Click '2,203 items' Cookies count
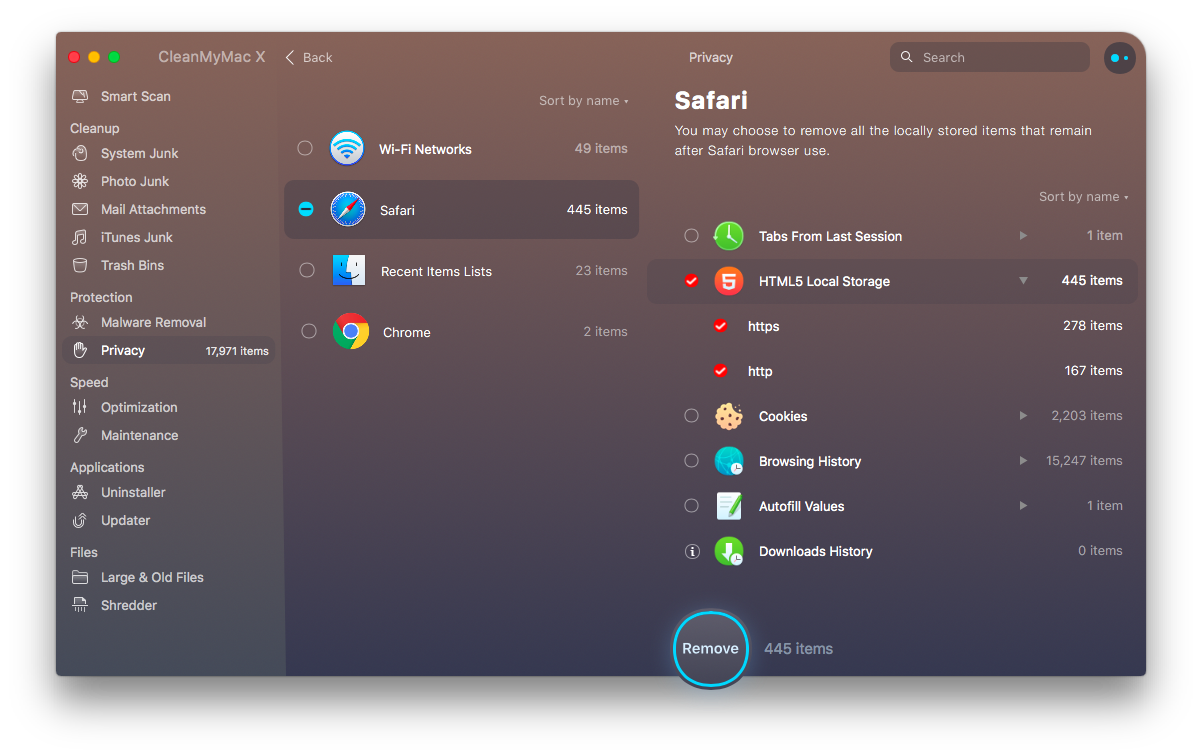 [x=1087, y=416]
